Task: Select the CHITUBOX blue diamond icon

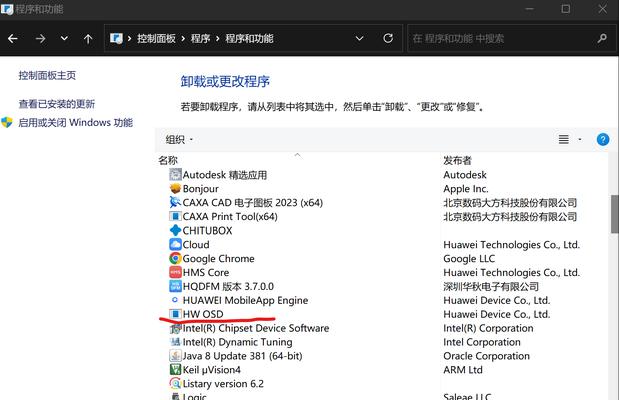Action: click(175, 230)
